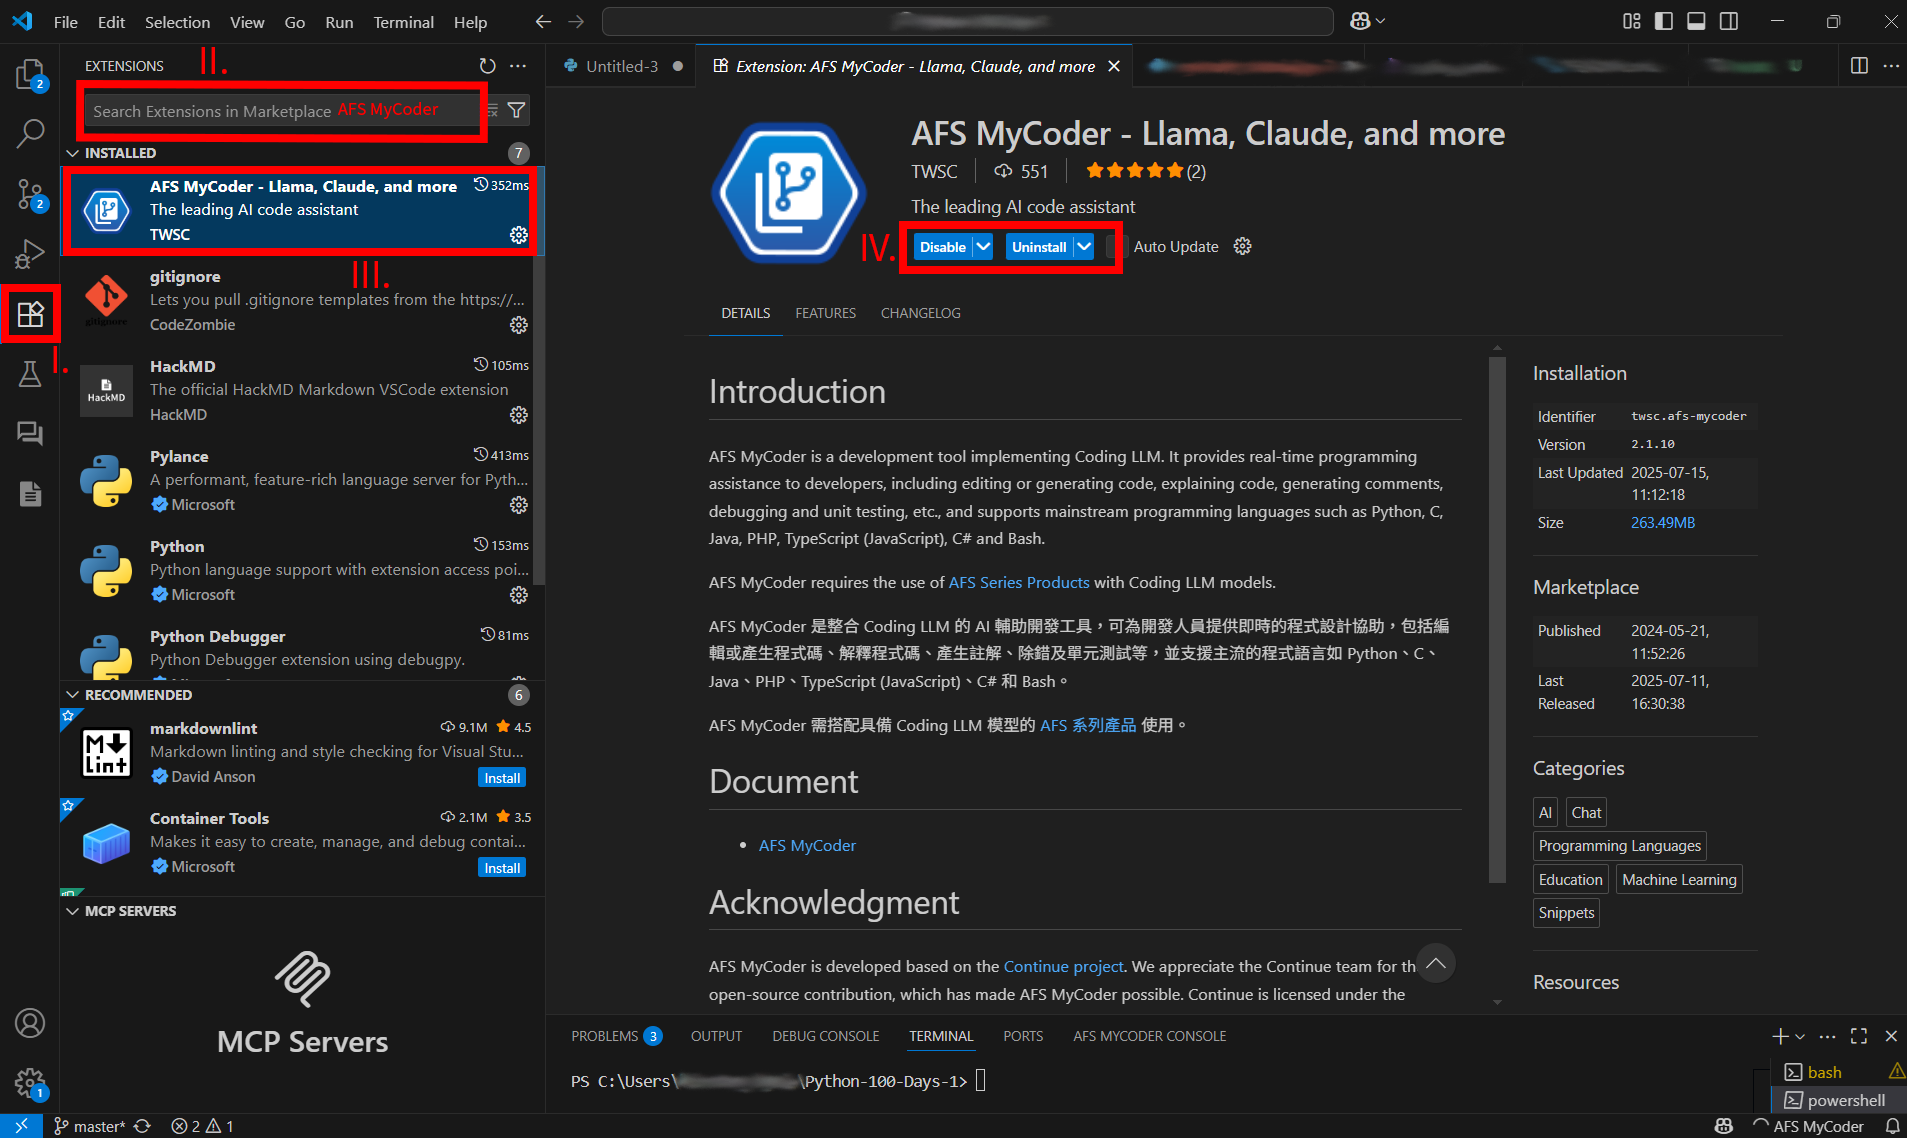Click the Disable extension button
Image resolution: width=1907 pixels, height=1138 pixels.
[x=942, y=246]
